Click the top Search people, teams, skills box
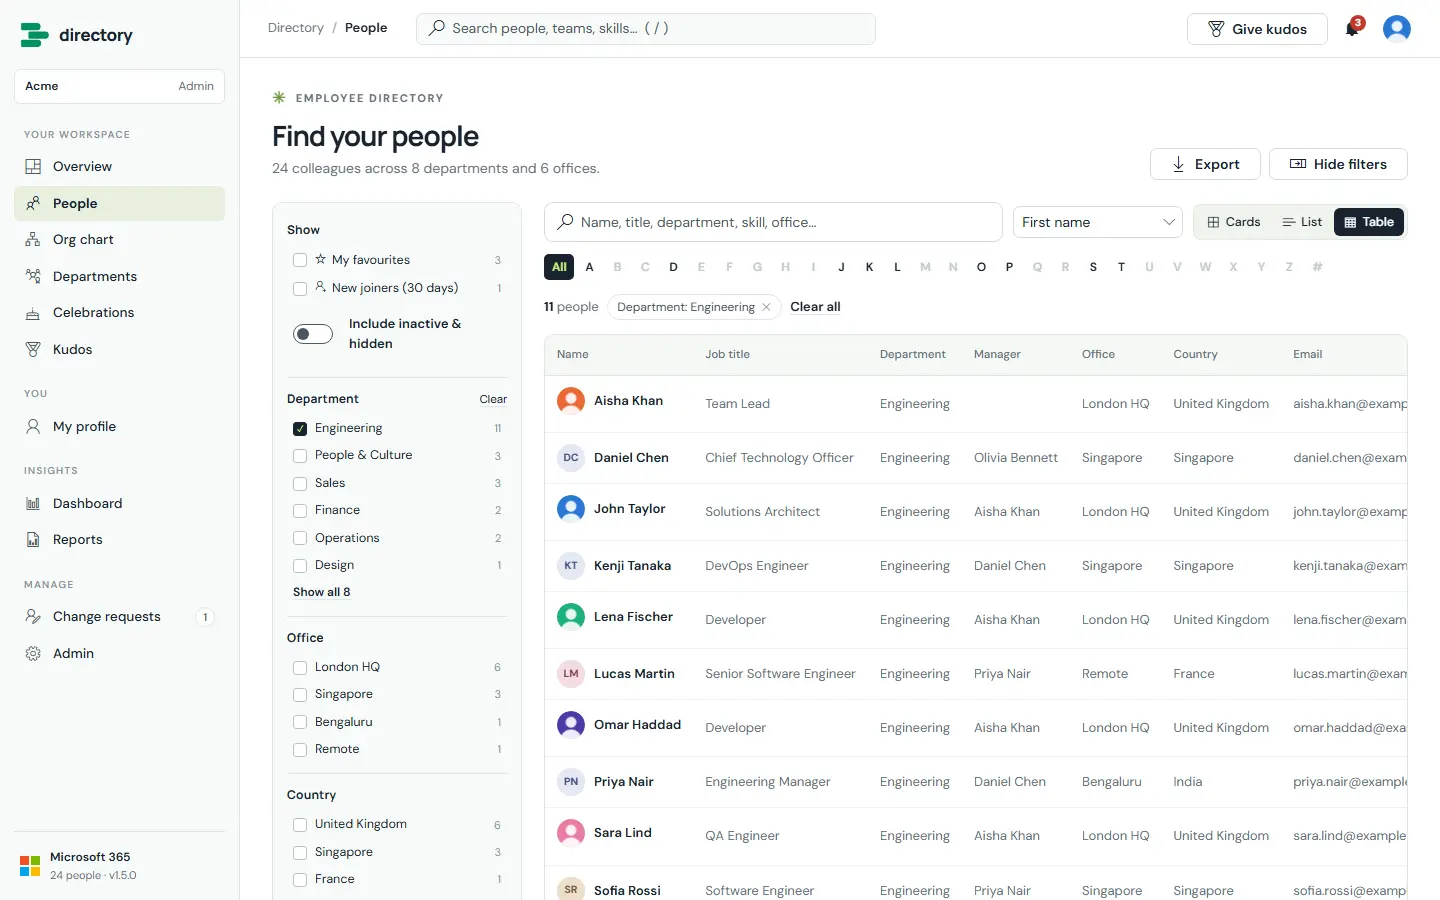1440x900 pixels. pyautogui.click(x=646, y=29)
